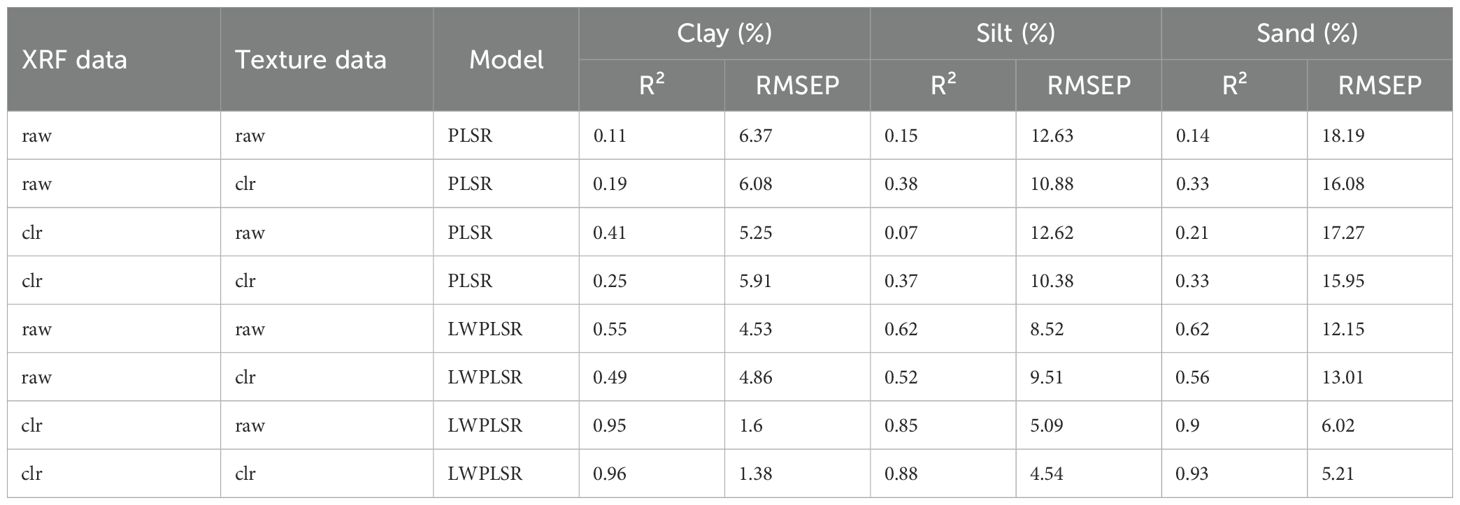The height and width of the screenshot is (505, 1460).
Task: Select the clay RMSEP cell showing 1.6
Action: click(x=750, y=426)
